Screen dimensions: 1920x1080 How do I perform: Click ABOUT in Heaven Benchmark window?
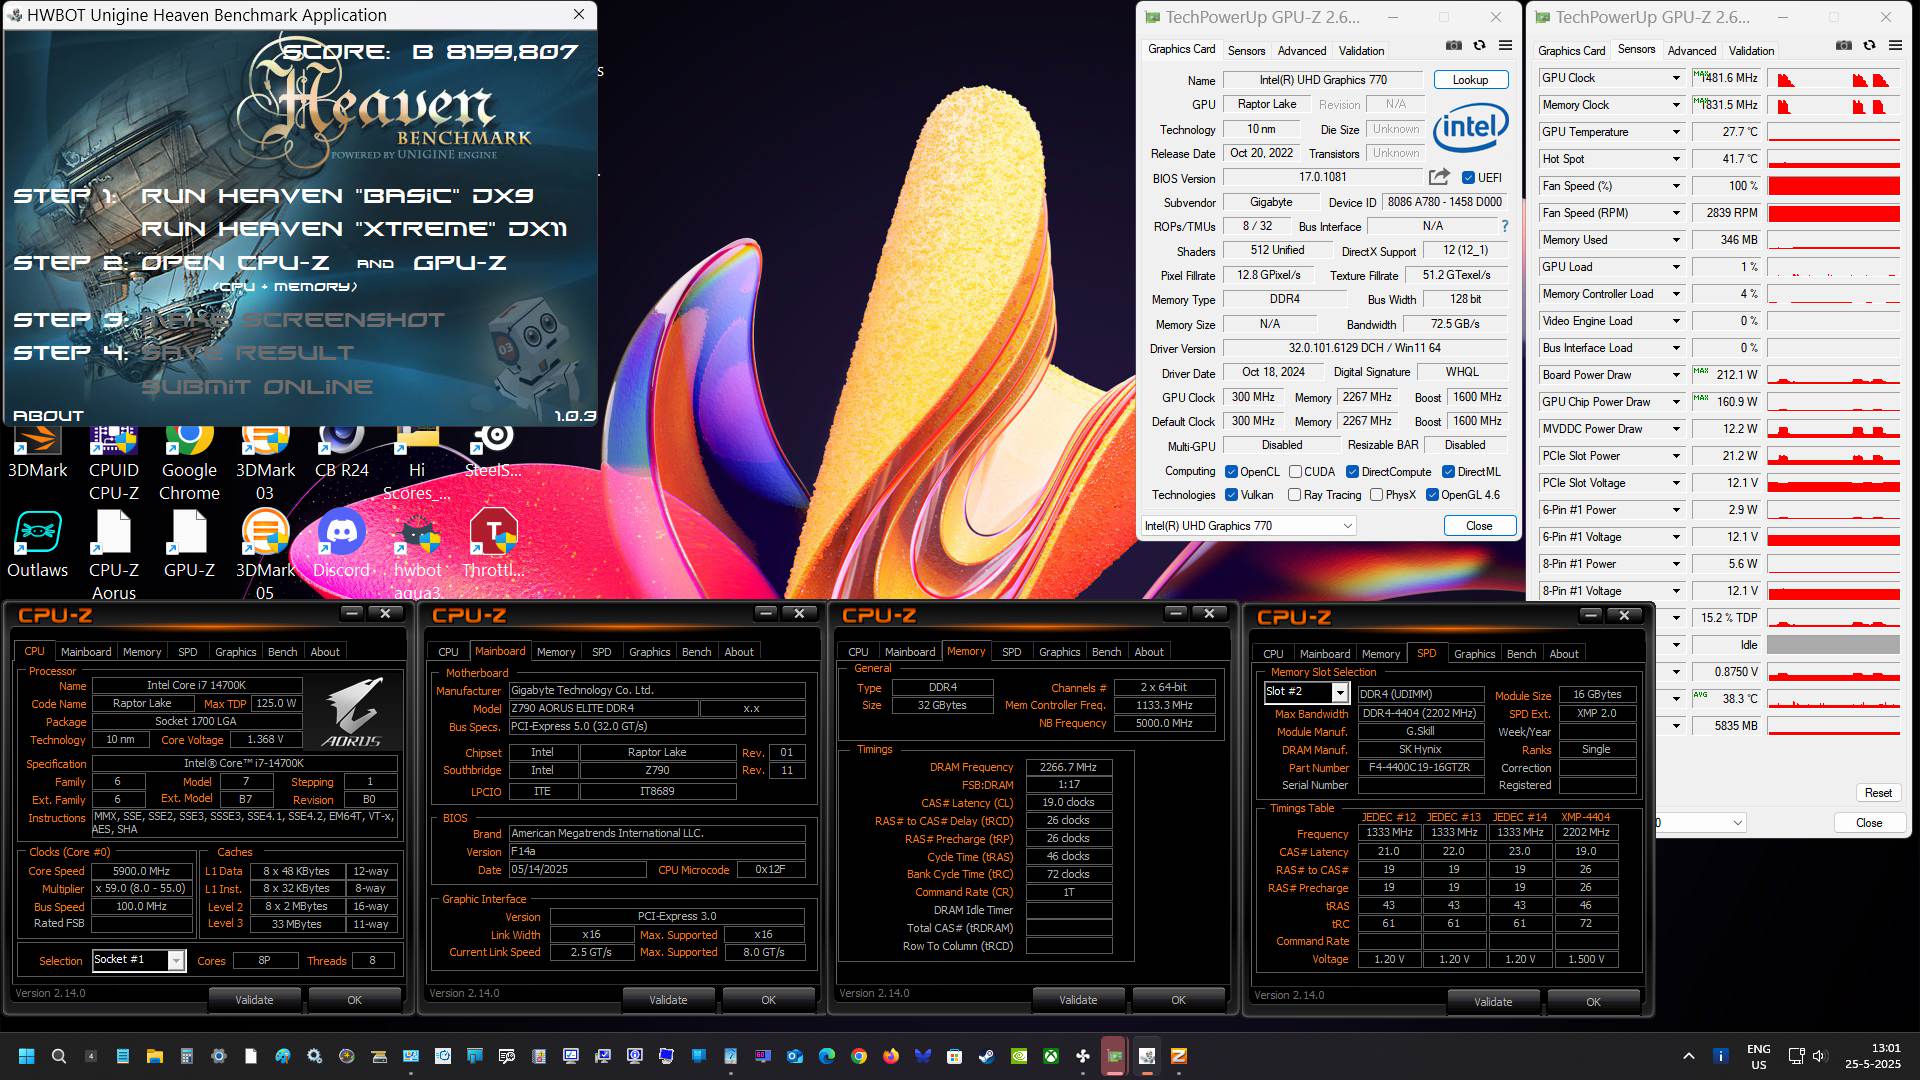(48, 416)
